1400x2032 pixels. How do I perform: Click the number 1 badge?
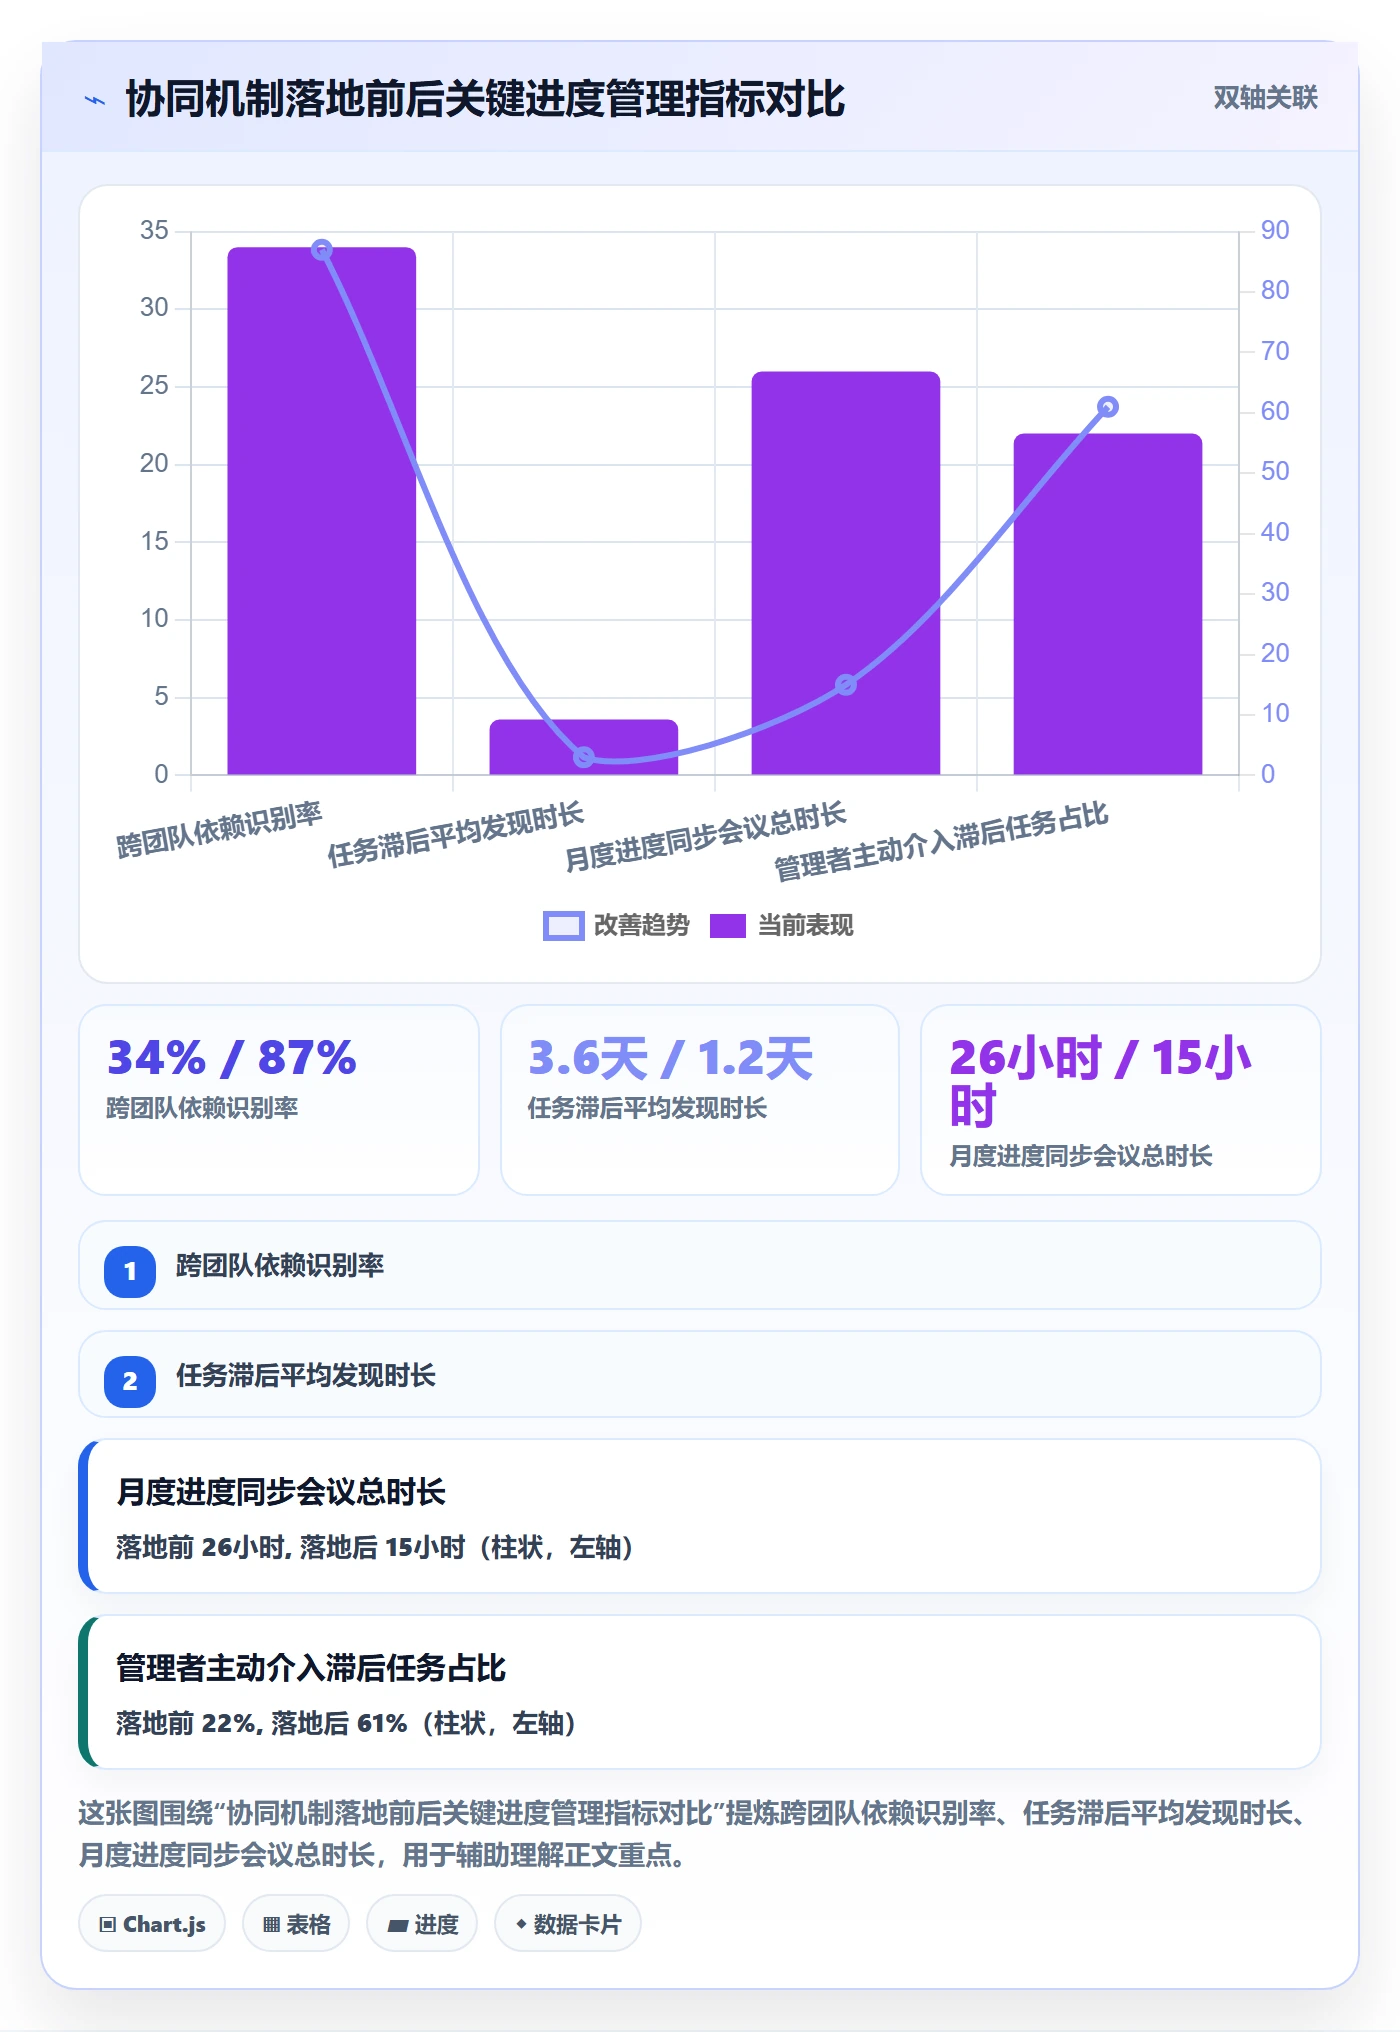130,1272
